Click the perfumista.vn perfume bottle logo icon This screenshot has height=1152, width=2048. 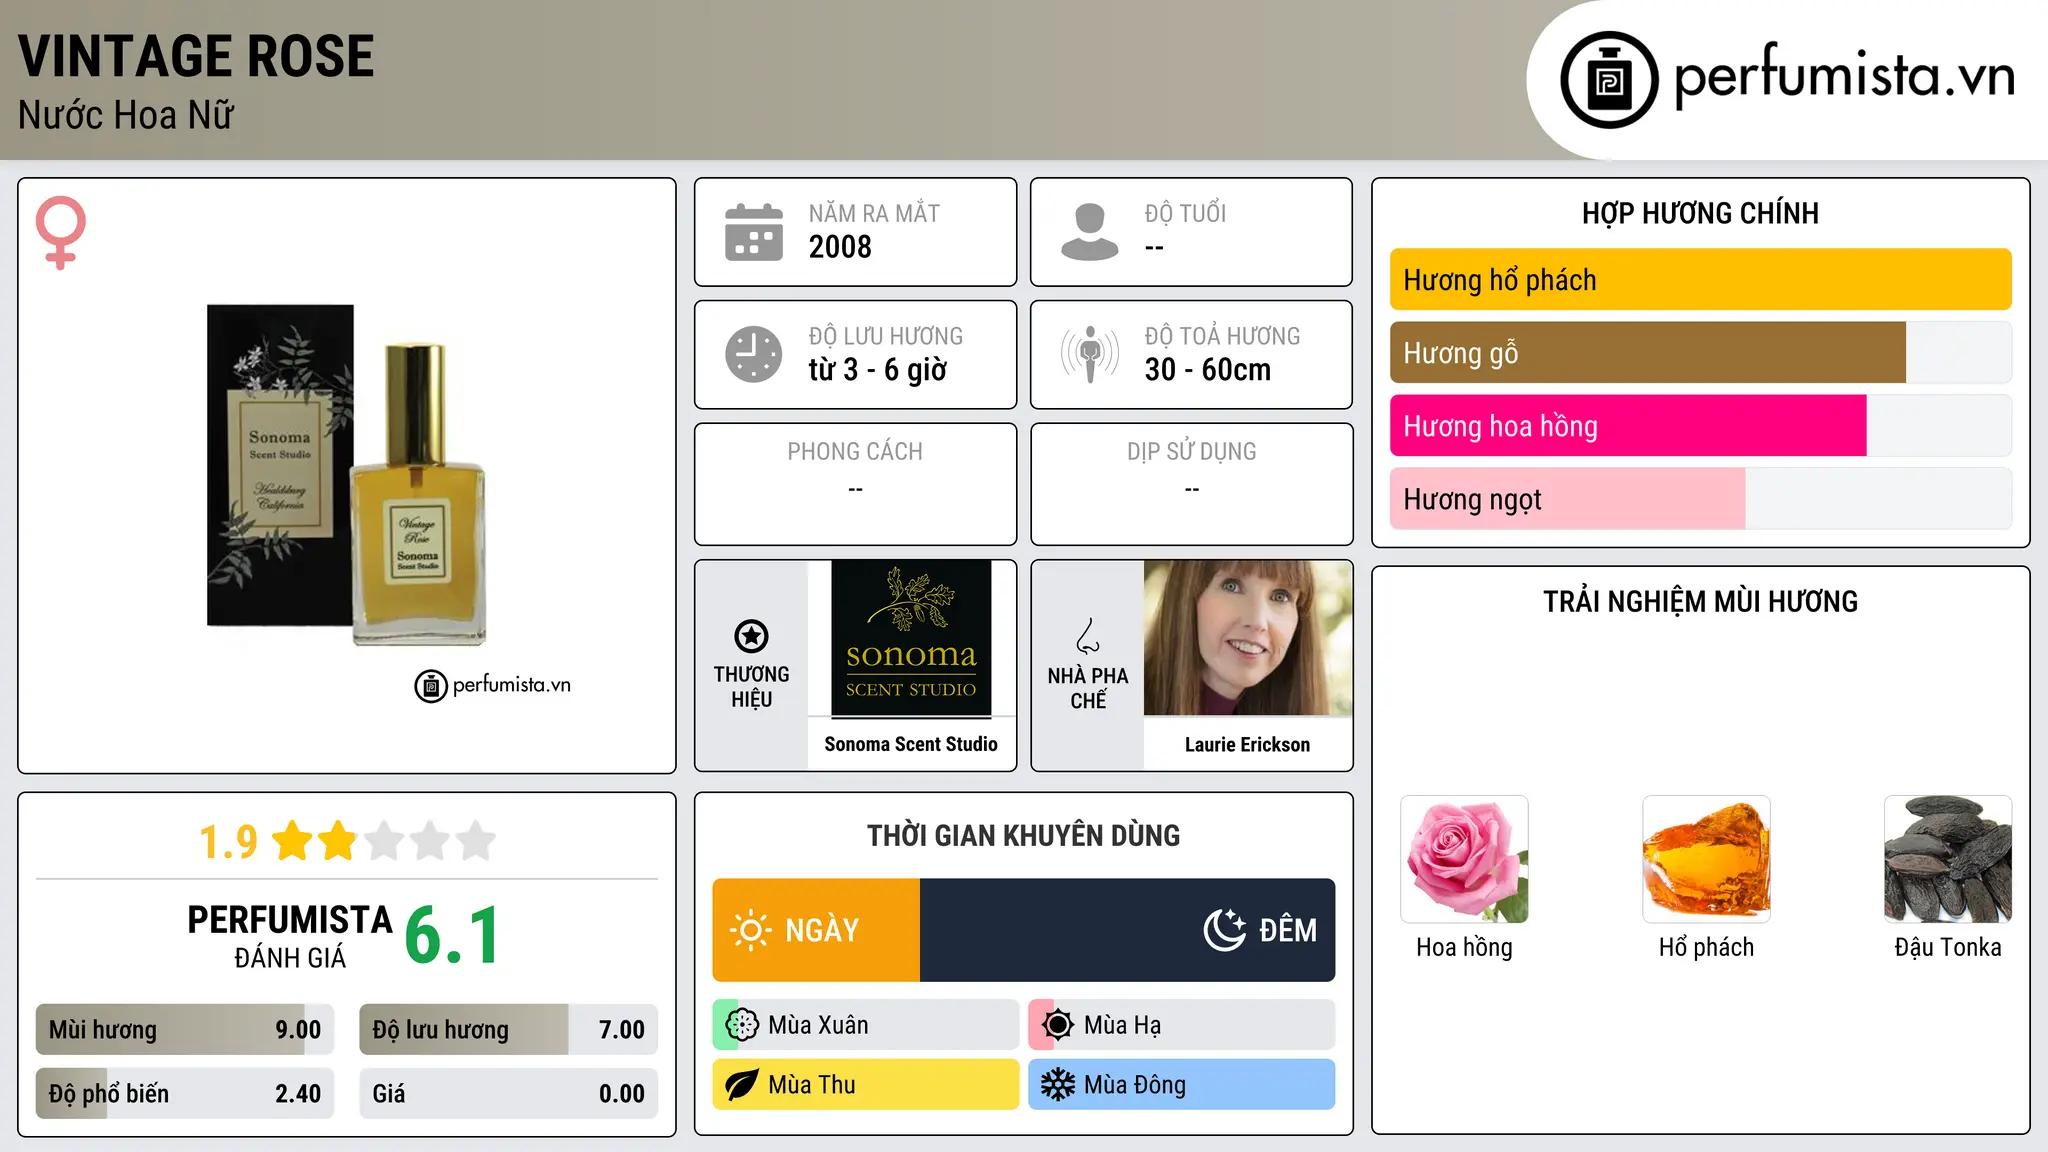click(x=1609, y=80)
